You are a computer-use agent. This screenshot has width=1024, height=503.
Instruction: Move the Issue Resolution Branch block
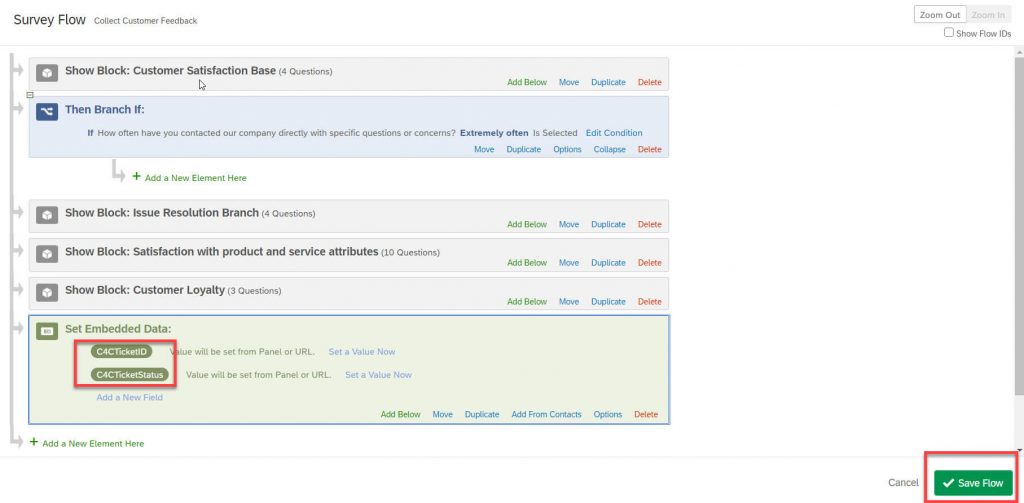[x=569, y=224]
